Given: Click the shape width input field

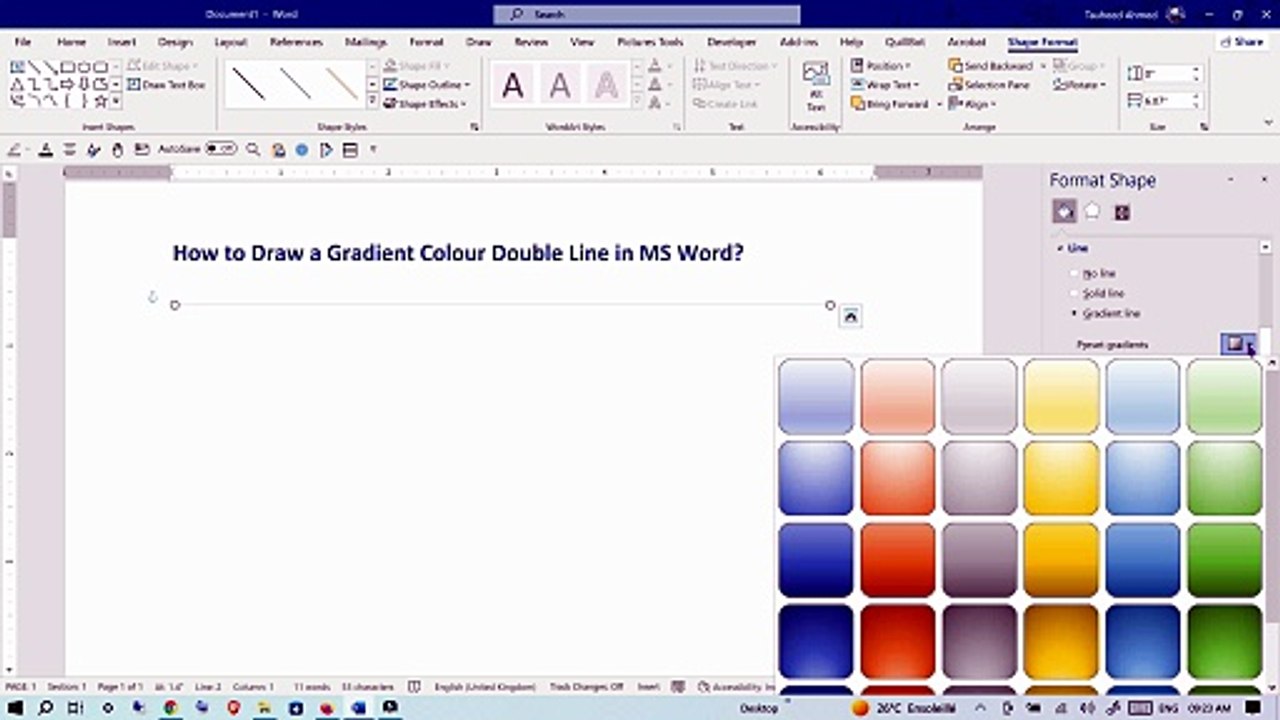Looking at the screenshot, I should [x=1172, y=101].
